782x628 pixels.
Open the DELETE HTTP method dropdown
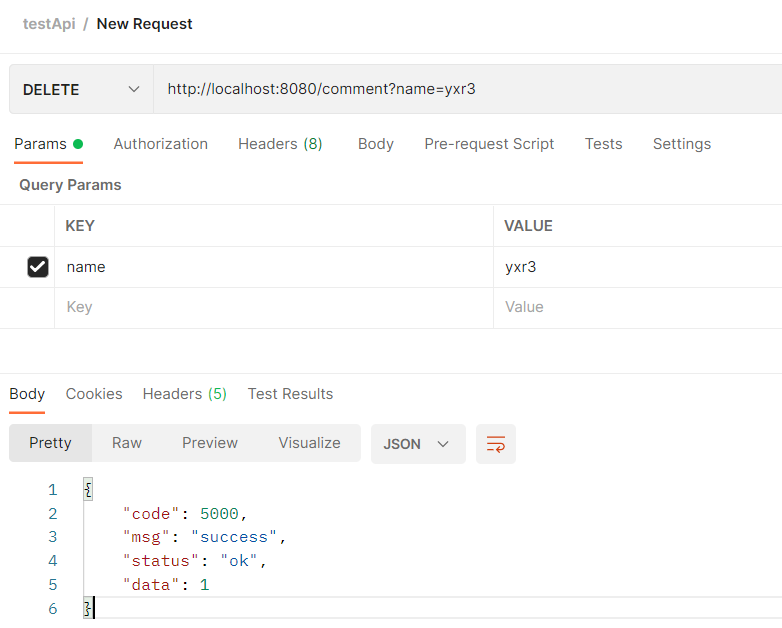pyautogui.click(x=81, y=89)
